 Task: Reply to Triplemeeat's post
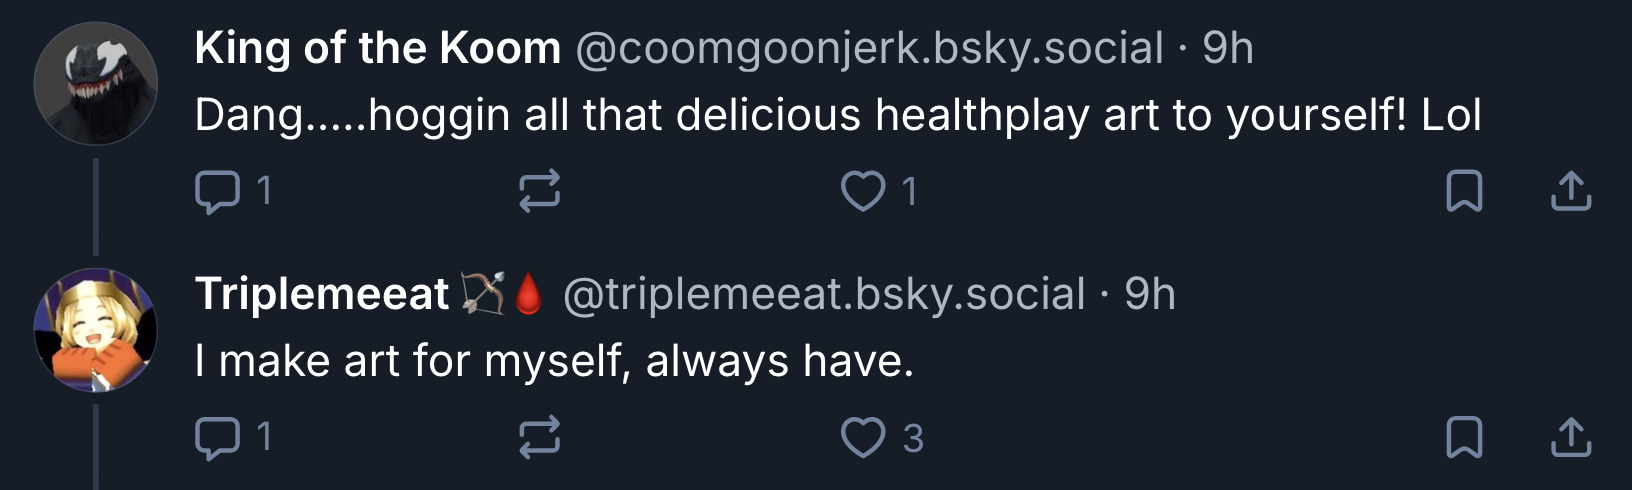(x=218, y=437)
